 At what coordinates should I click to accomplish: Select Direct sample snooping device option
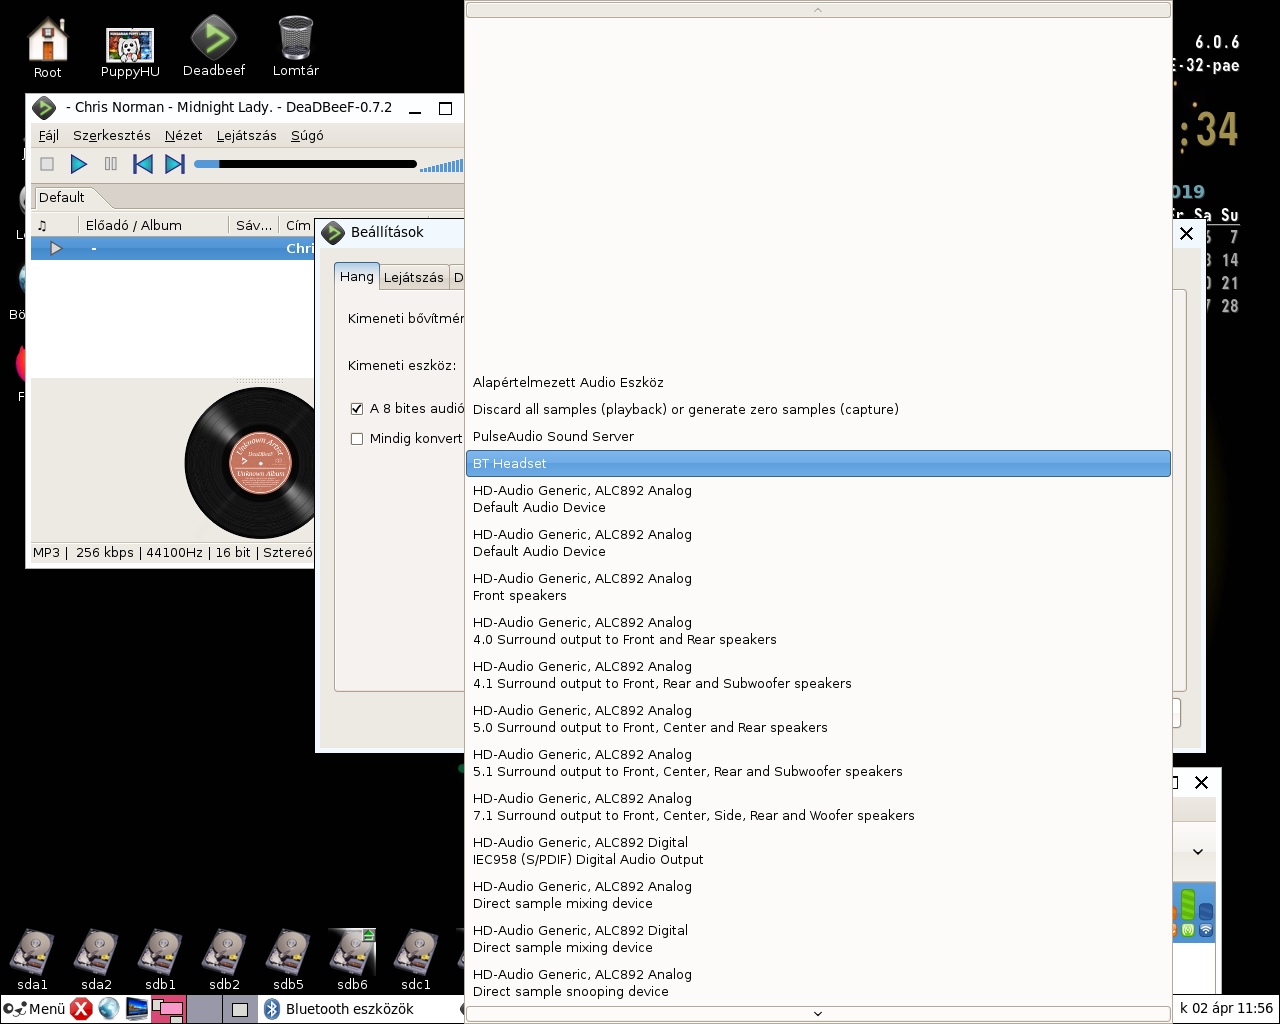click(818, 983)
